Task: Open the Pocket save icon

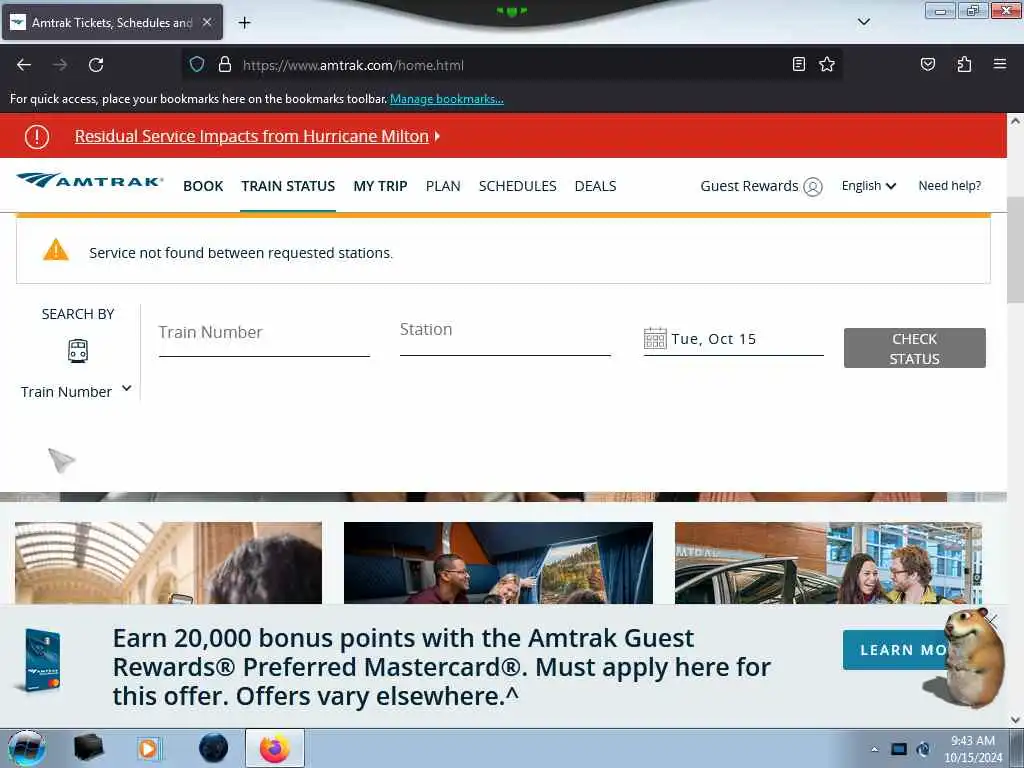Action: 927,64
